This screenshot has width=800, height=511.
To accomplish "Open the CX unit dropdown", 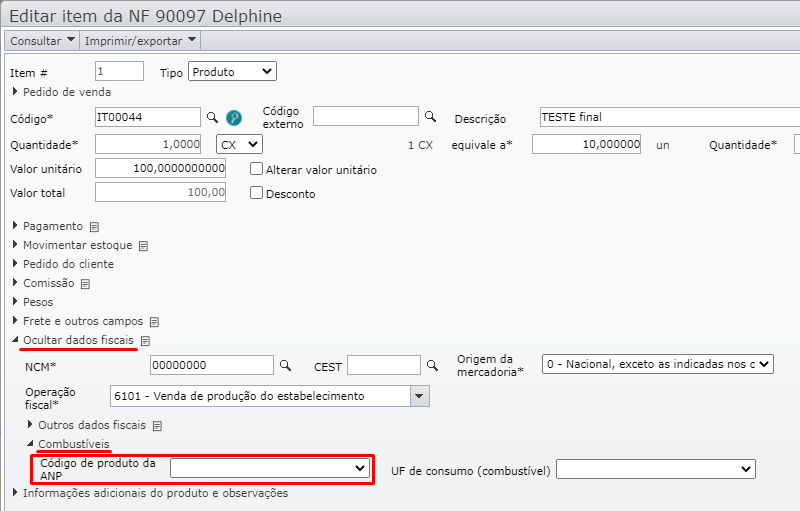I will (239, 144).
